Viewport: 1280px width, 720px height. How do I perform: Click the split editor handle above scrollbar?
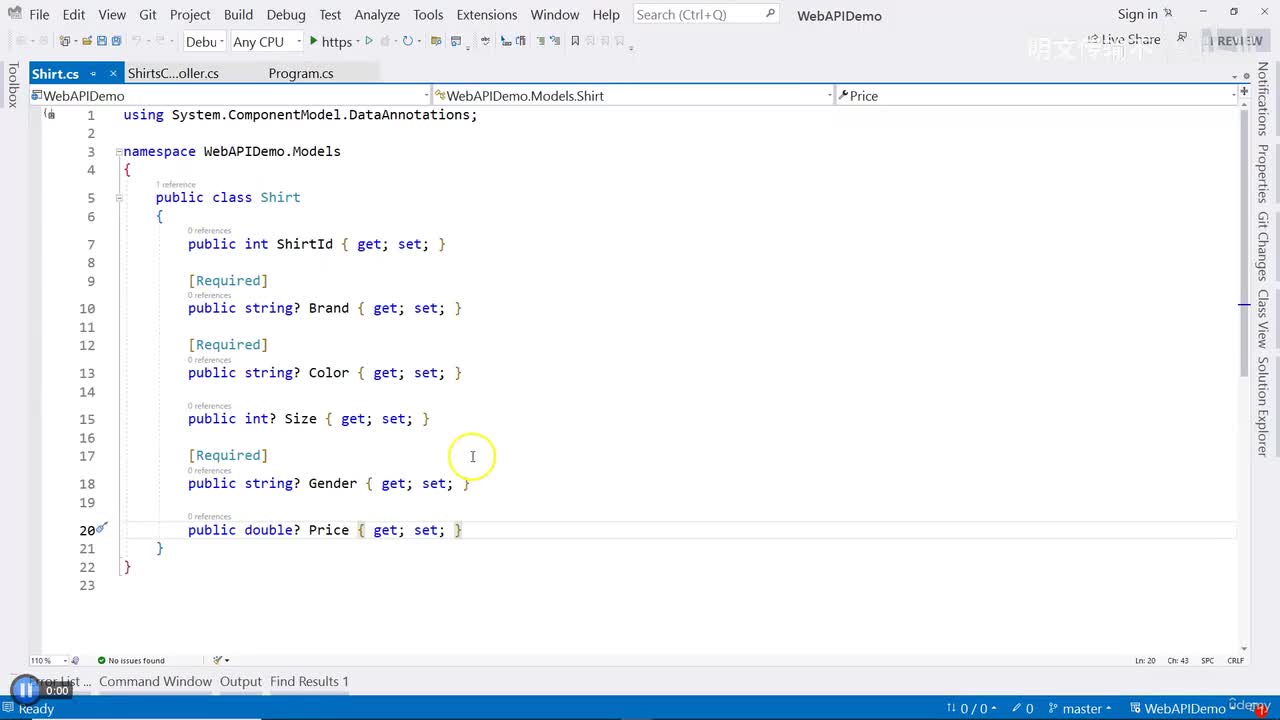1244,92
